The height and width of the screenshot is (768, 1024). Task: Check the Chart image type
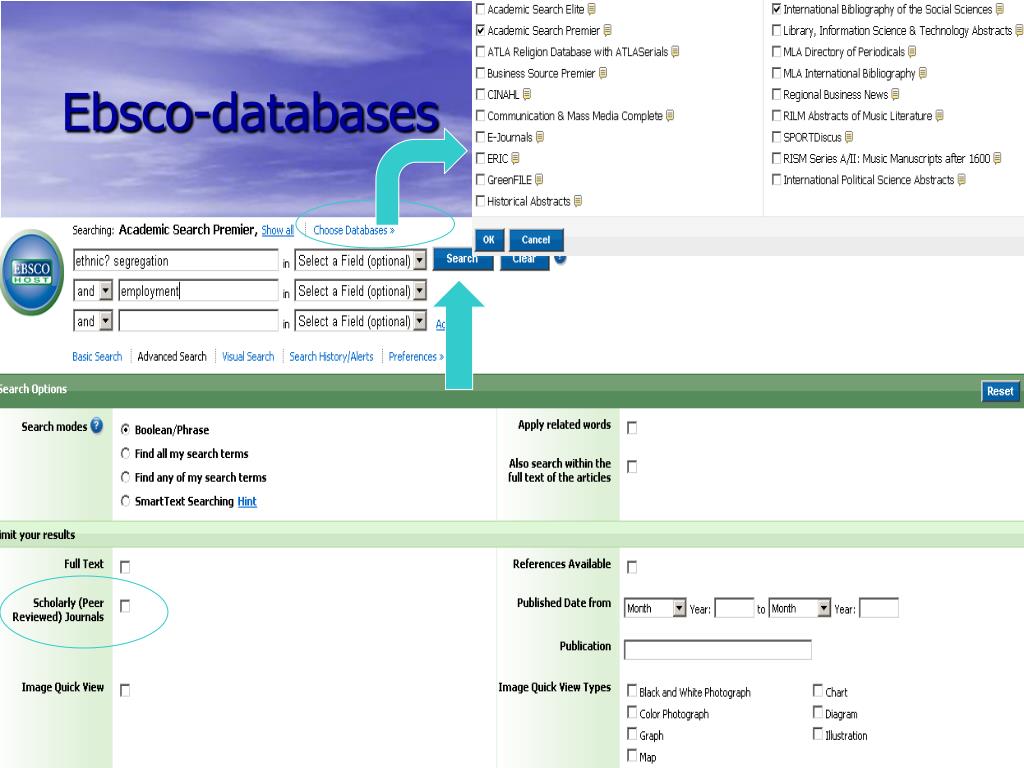point(818,690)
